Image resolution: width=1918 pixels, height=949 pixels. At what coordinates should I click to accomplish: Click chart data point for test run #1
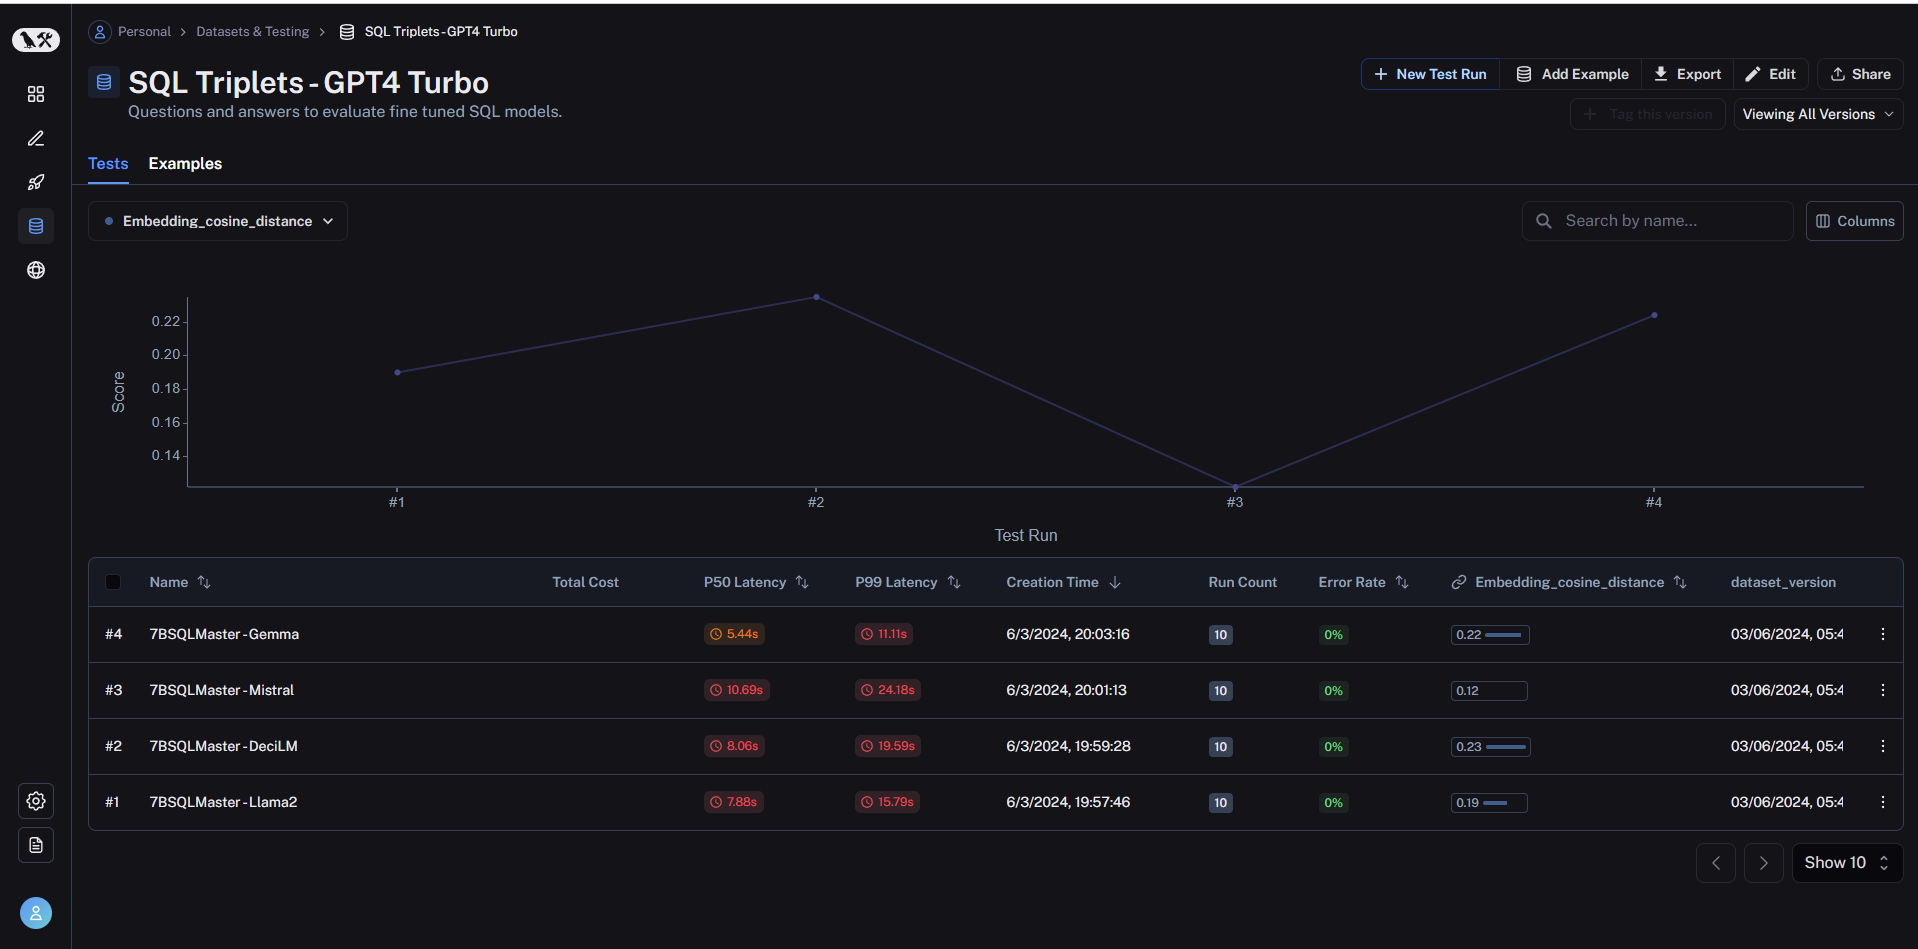click(397, 373)
